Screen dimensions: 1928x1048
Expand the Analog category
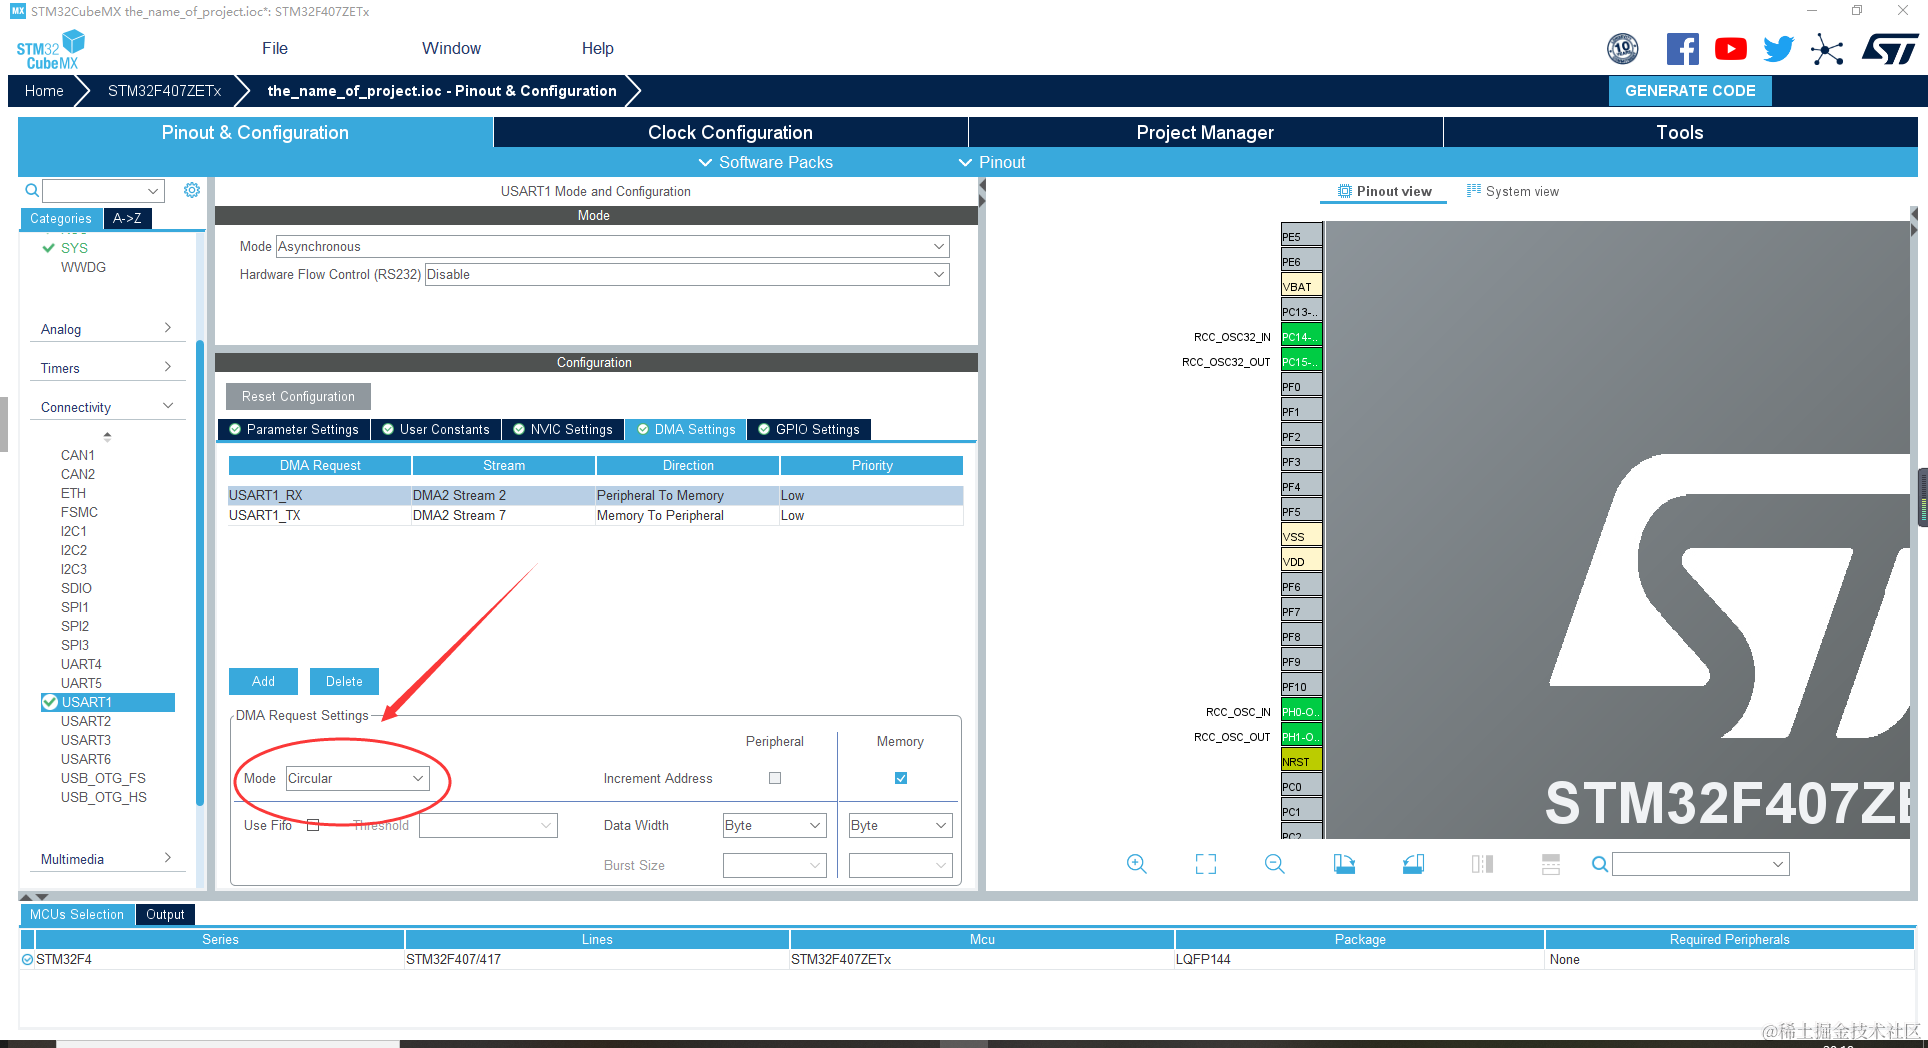106,329
